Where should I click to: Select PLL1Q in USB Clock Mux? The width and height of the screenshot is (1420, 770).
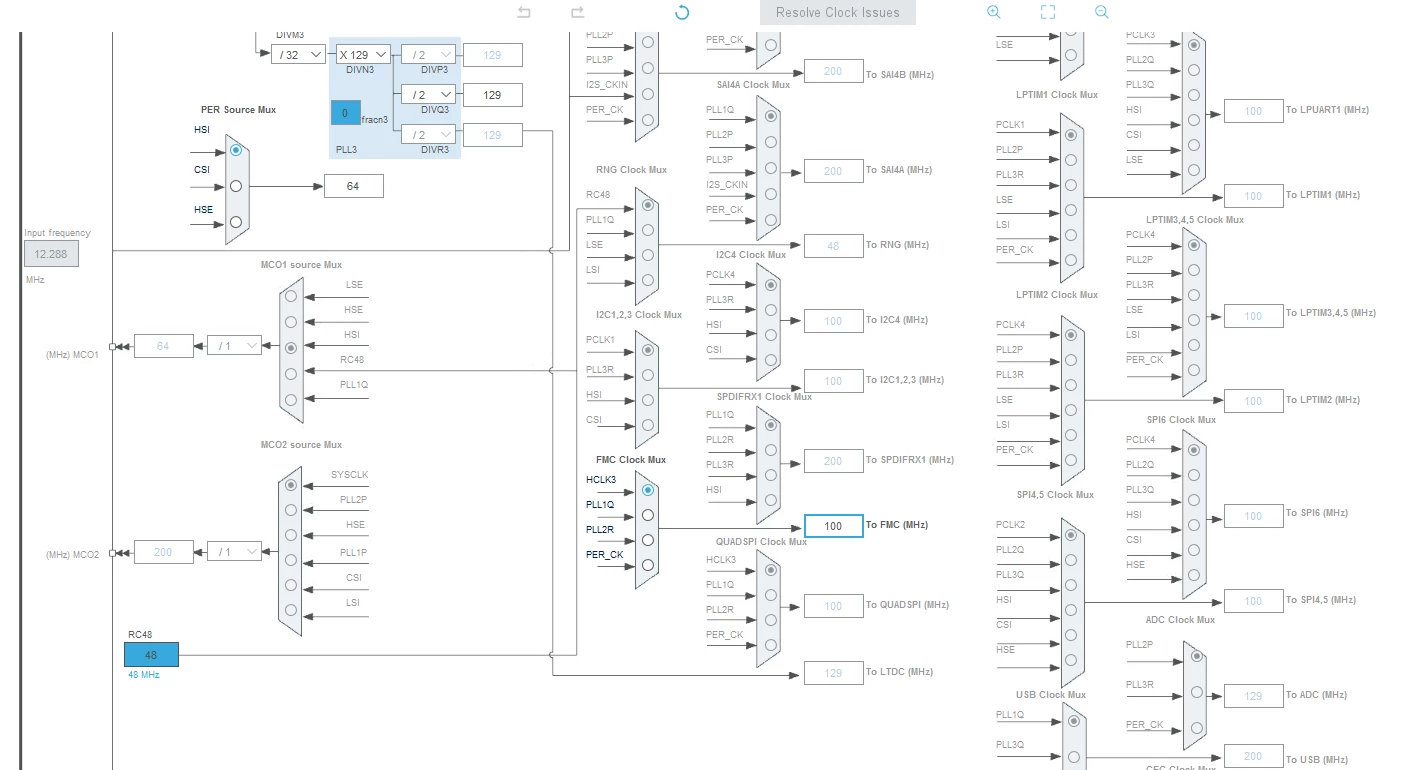[x=1073, y=720]
